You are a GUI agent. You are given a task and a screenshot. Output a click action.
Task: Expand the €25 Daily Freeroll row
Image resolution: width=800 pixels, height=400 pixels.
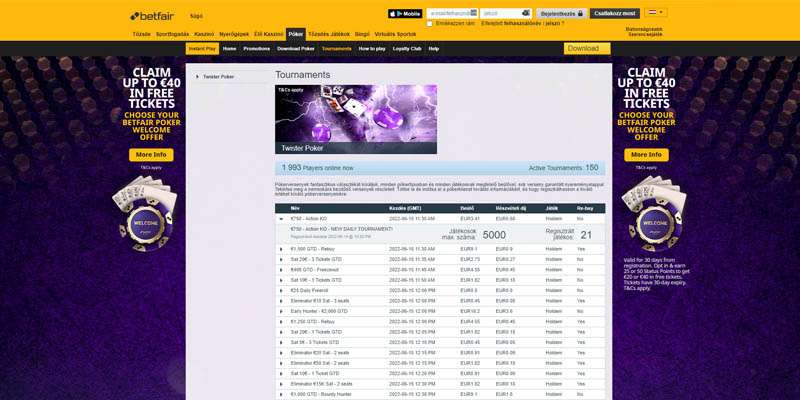pyautogui.click(x=281, y=290)
